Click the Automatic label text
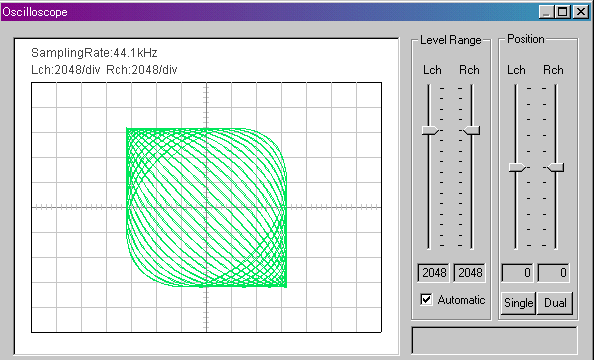 click(x=461, y=300)
